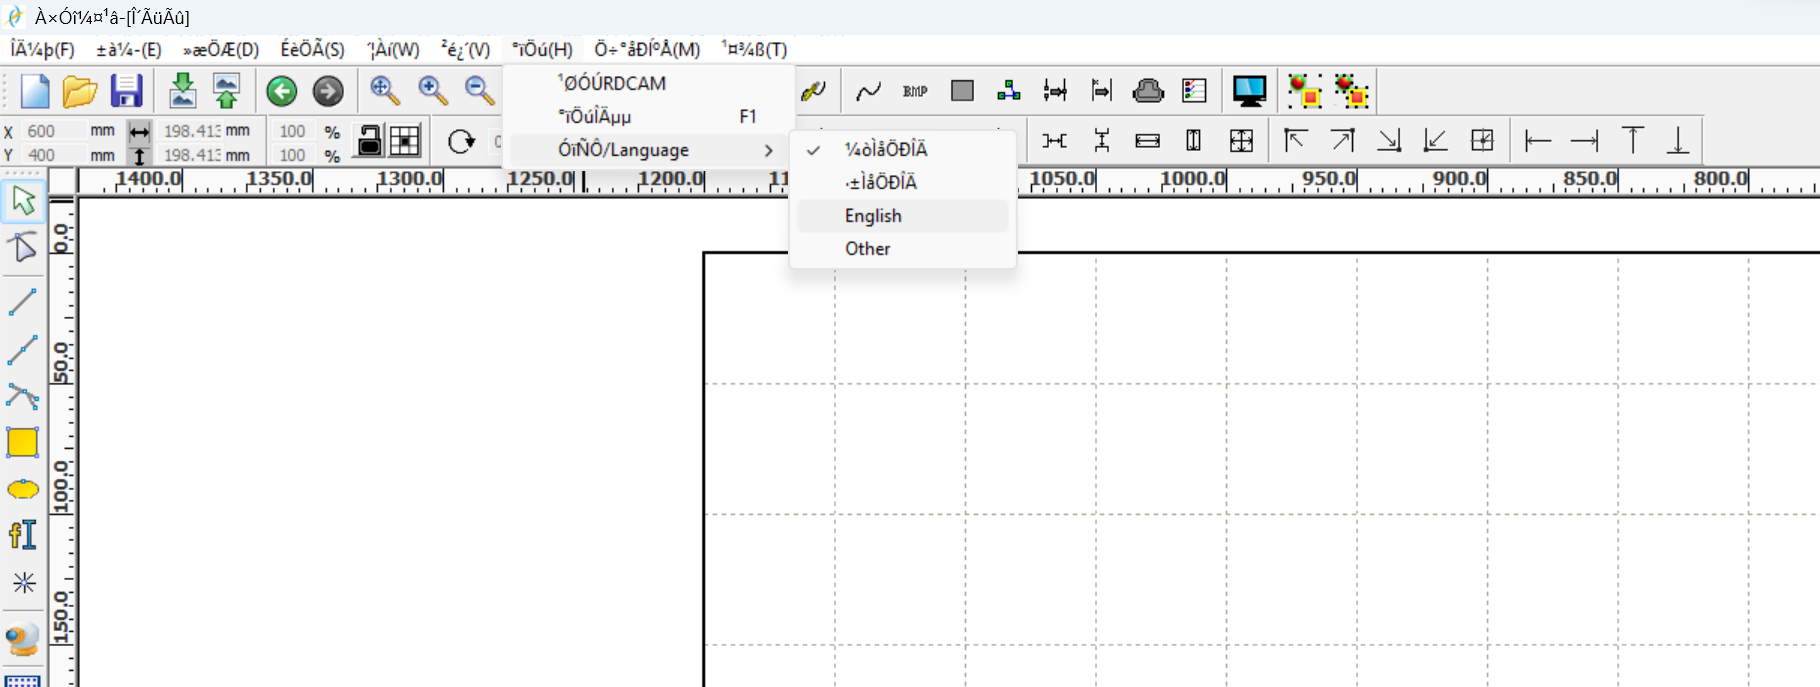The image size is (1820, 687).
Task: Select the checked Simplified Chinese language option
Action: (886, 149)
